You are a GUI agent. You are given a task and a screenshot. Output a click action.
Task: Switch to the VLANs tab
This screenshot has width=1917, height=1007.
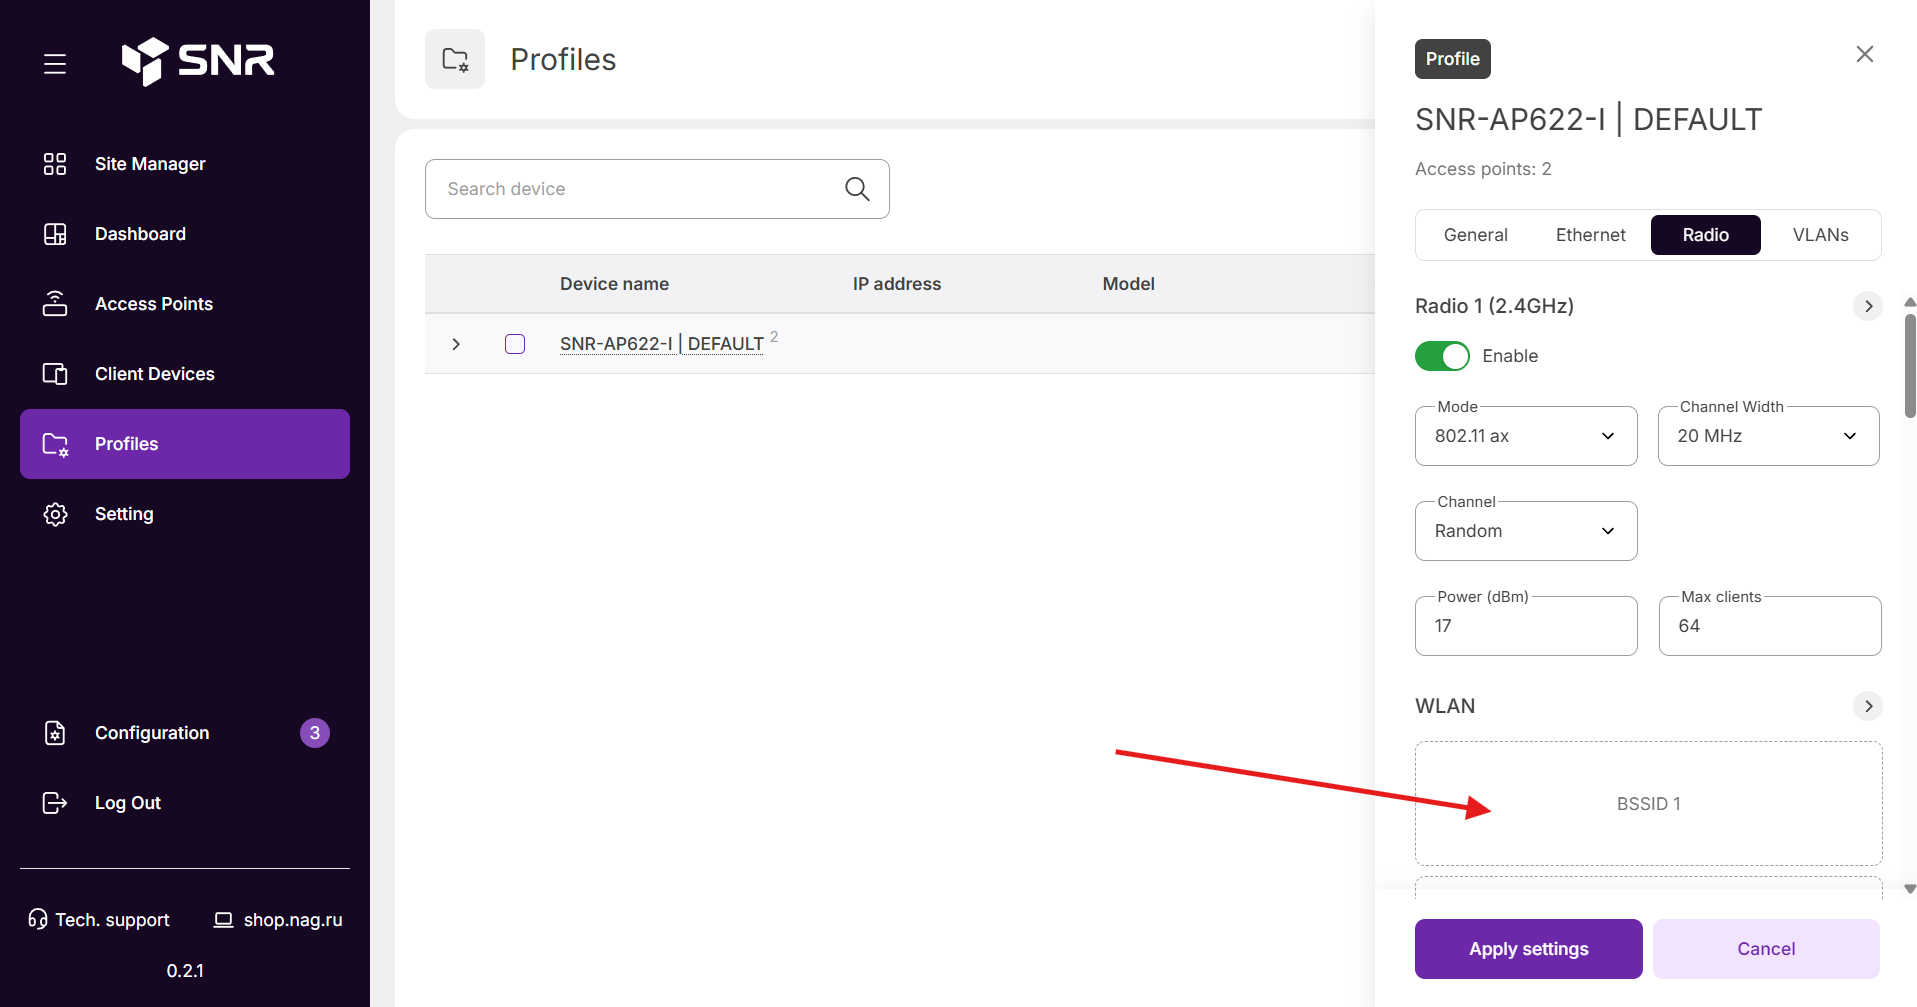coord(1820,235)
